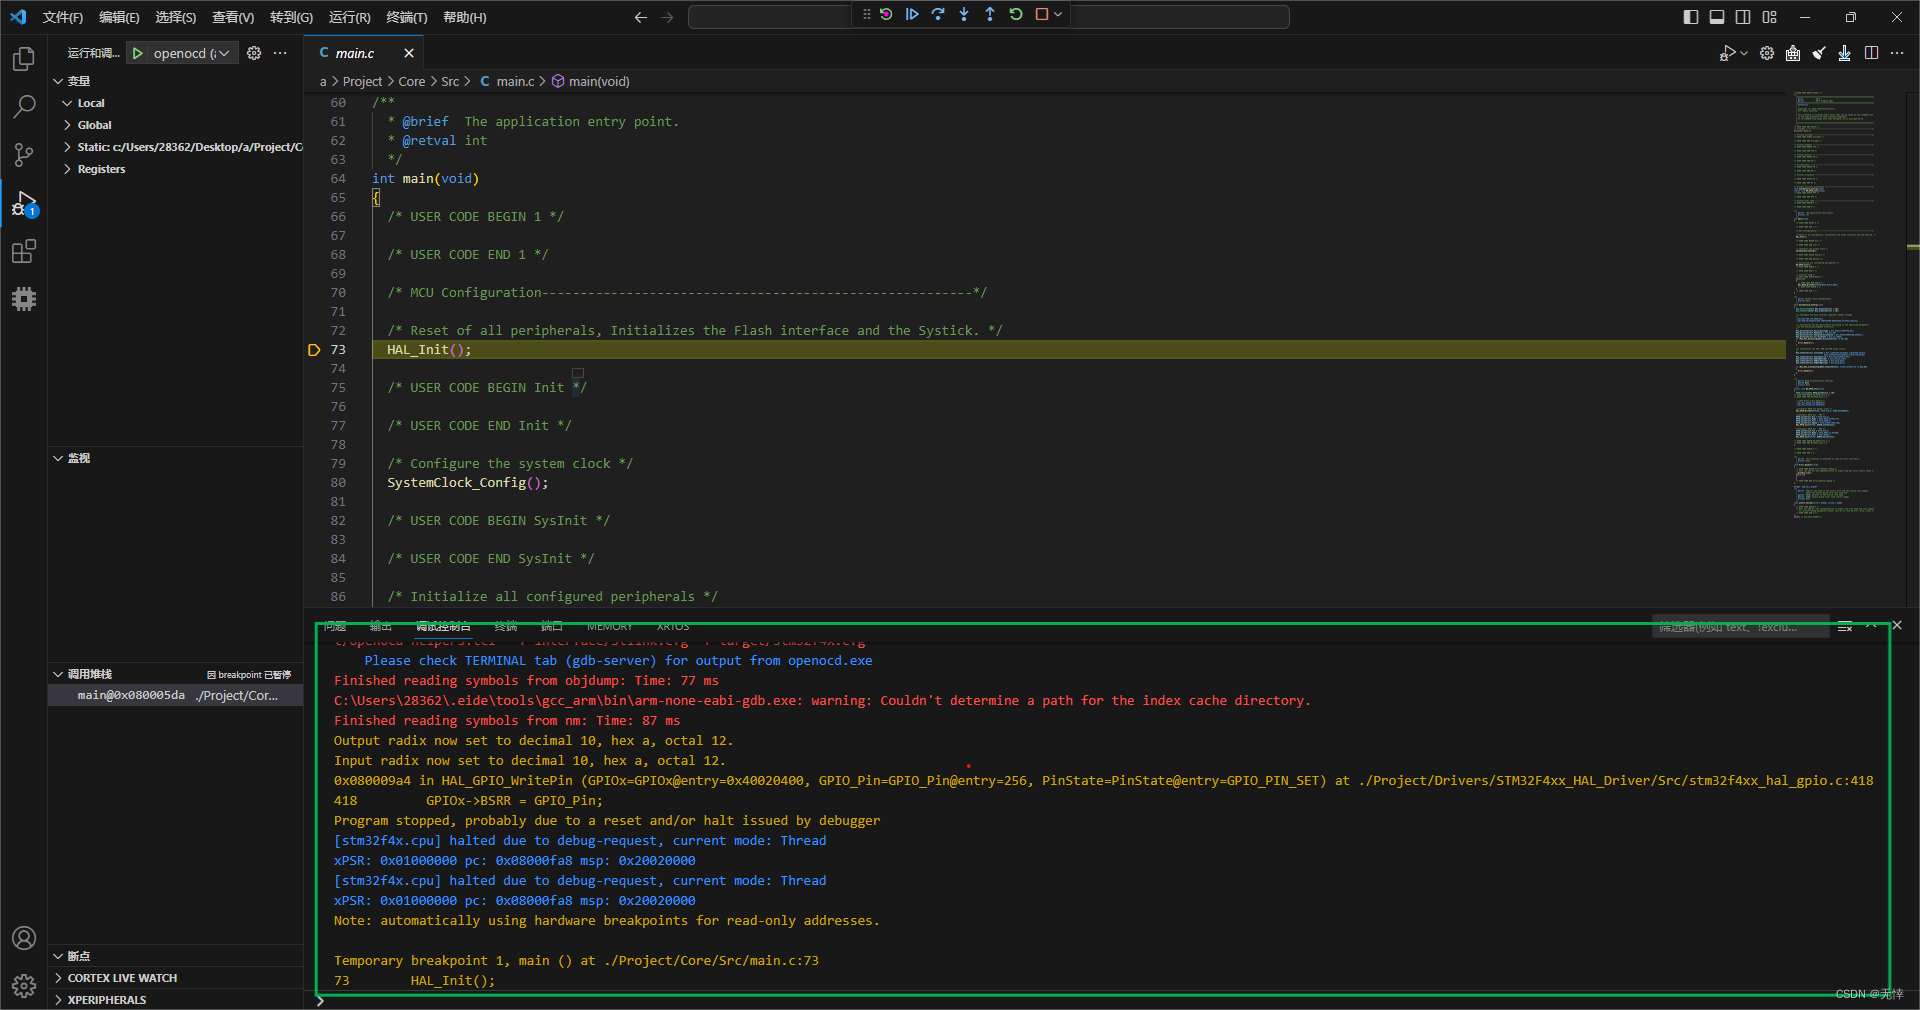This screenshot has height=1010, width=1920.
Task: Open the stop-button dropdown in the debug toolbar
Action: 1058,14
